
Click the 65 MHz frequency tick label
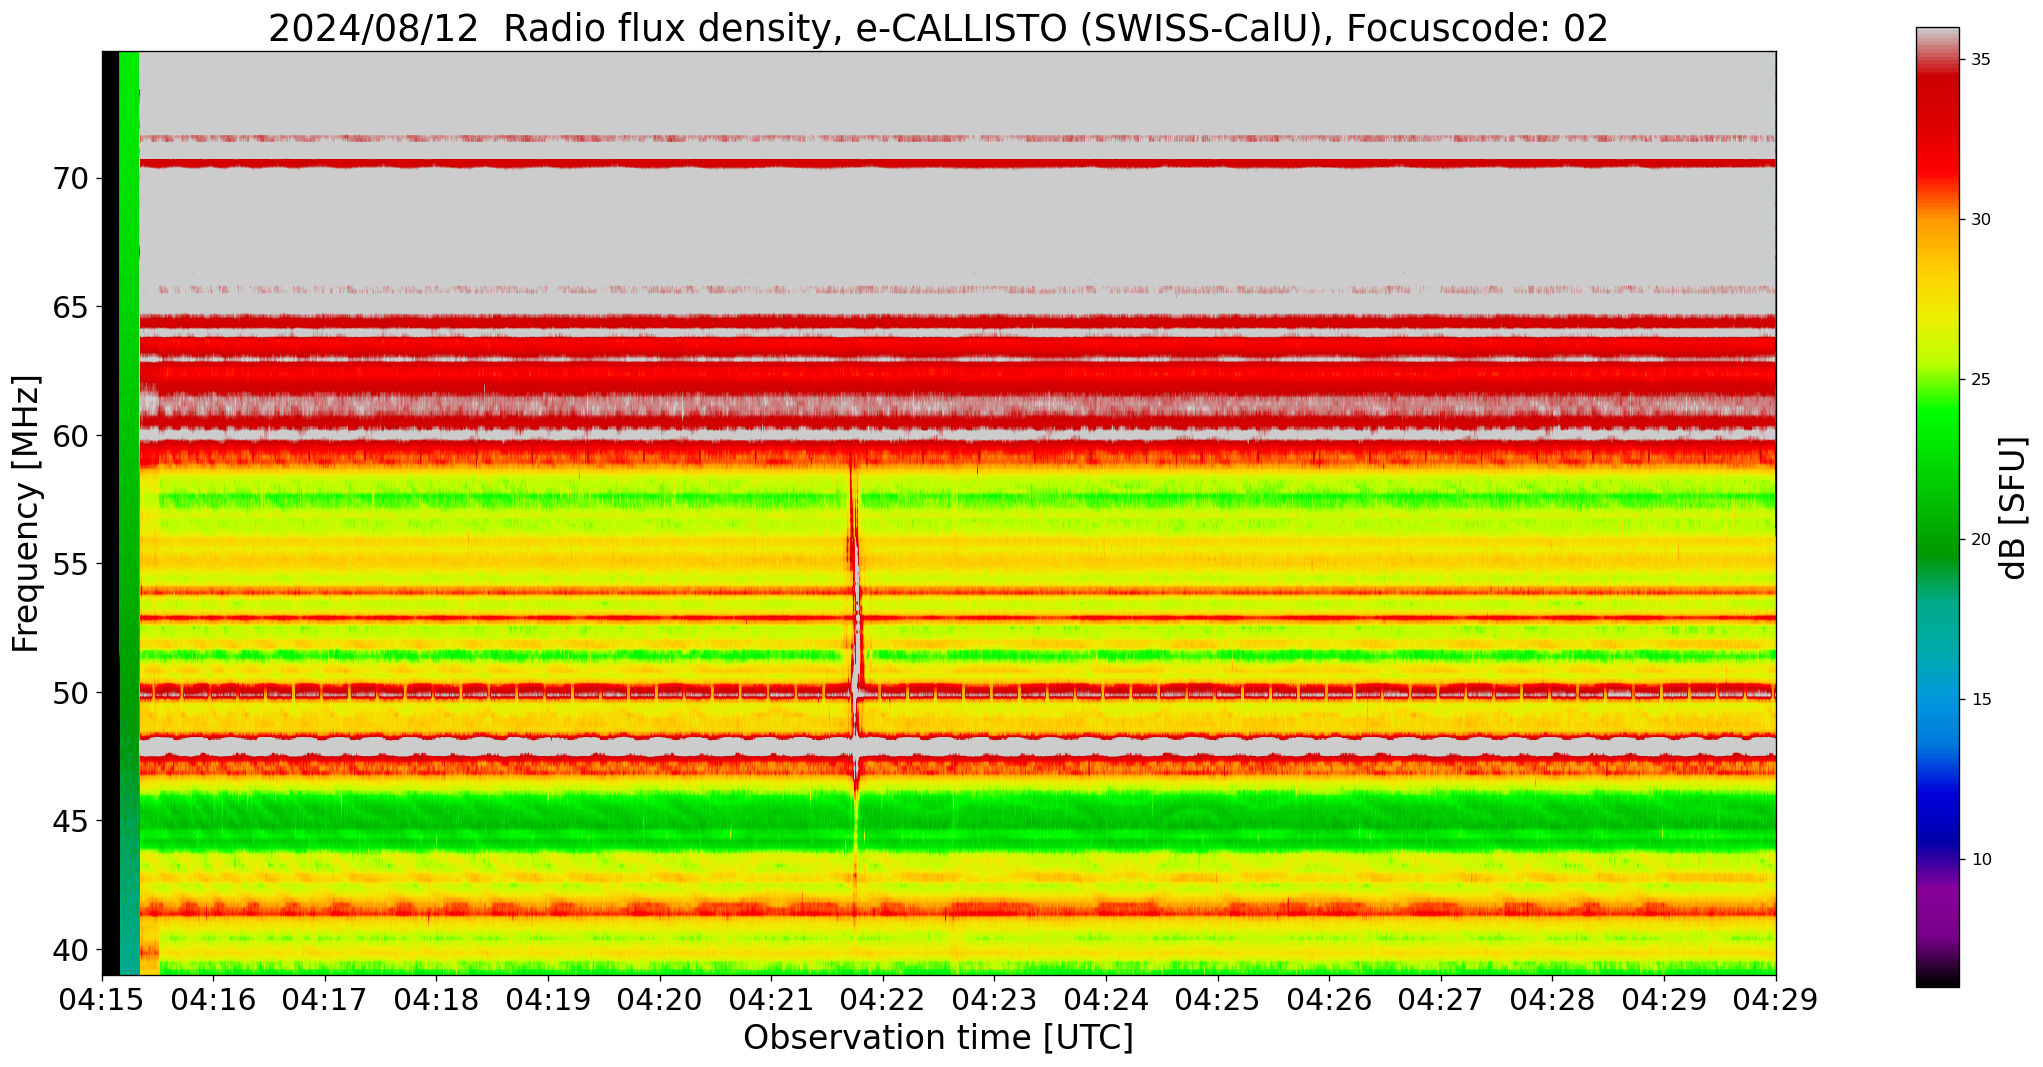coord(70,307)
